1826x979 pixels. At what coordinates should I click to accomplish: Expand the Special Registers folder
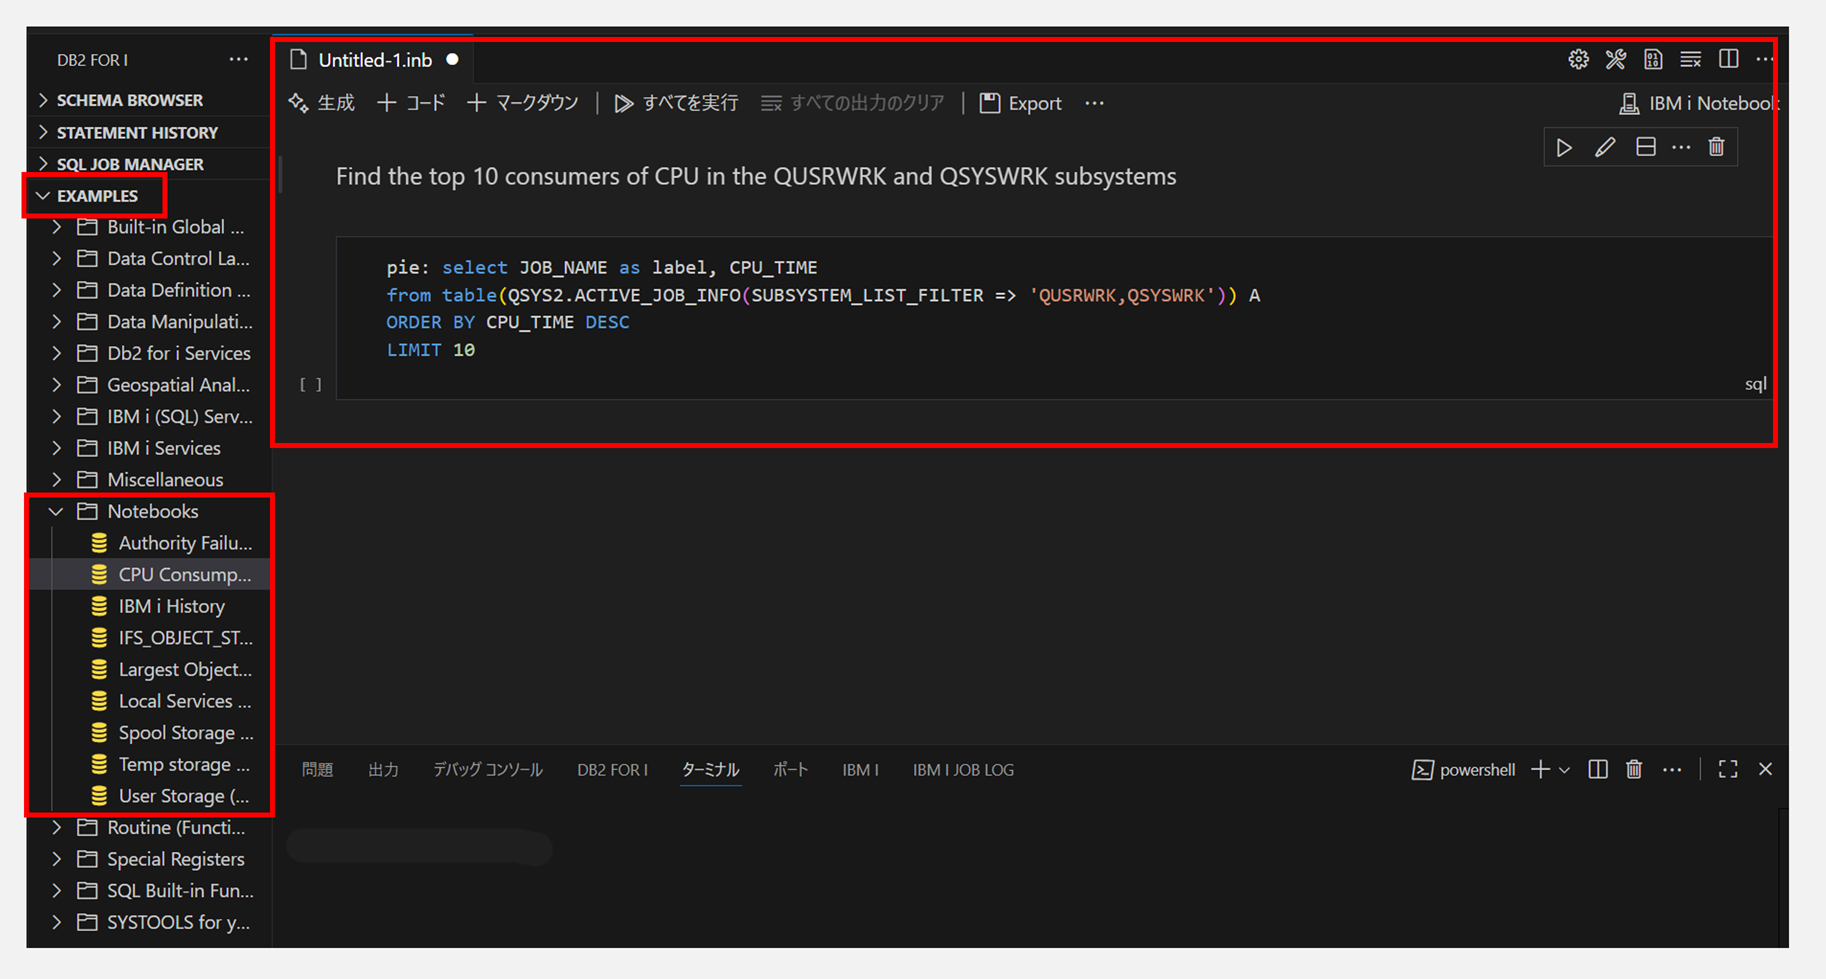tap(150, 859)
